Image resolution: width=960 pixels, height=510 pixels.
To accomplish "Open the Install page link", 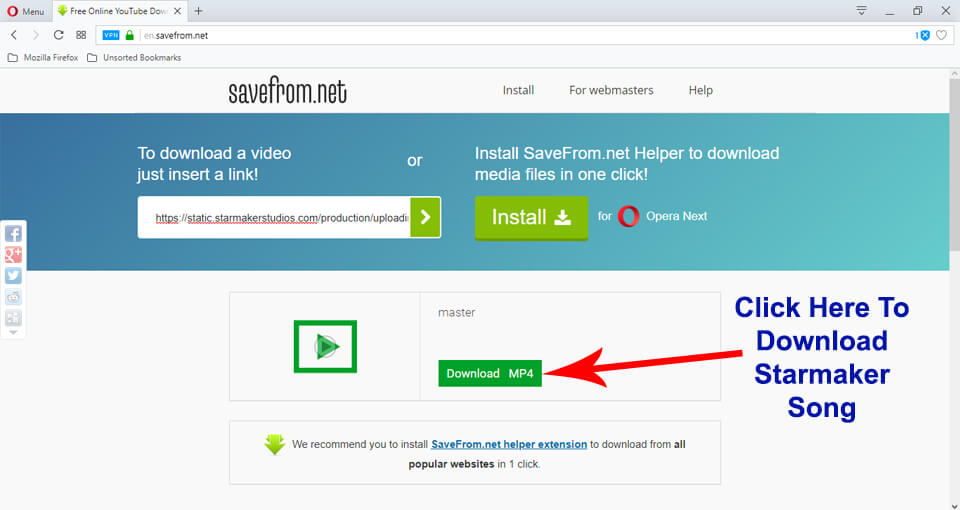I will [519, 90].
